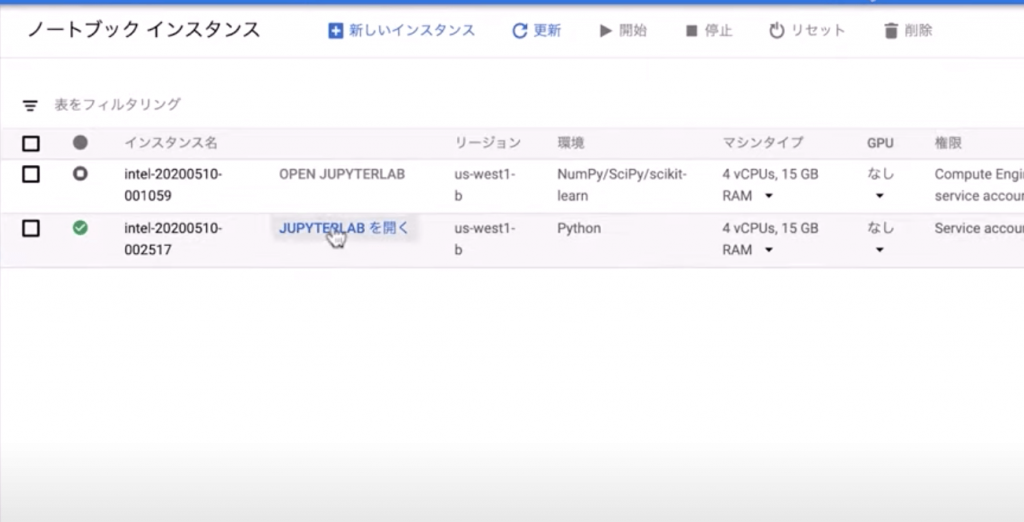Click the リージョン column header
This screenshot has height=522, width=1024.
point(488,143)
